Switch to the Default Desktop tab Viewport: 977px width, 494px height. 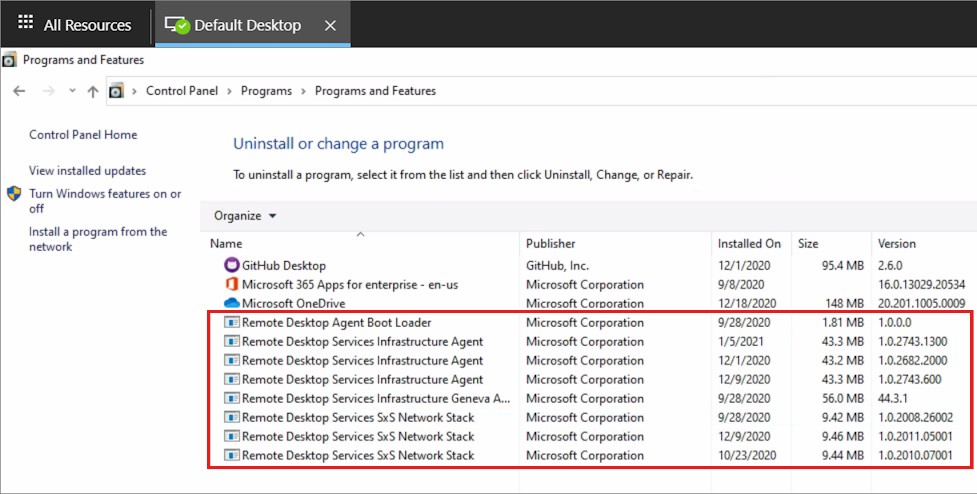coord(252,24)
